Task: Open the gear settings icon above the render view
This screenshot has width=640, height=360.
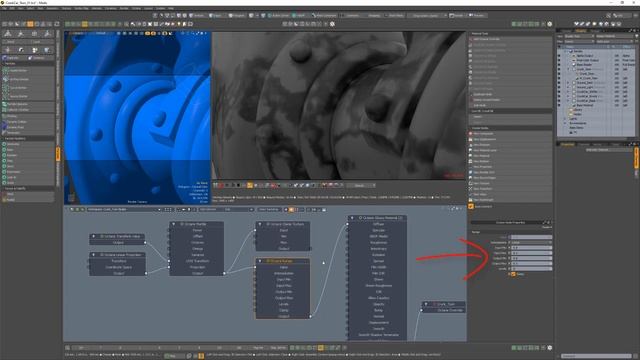Action: click(332, 24)
